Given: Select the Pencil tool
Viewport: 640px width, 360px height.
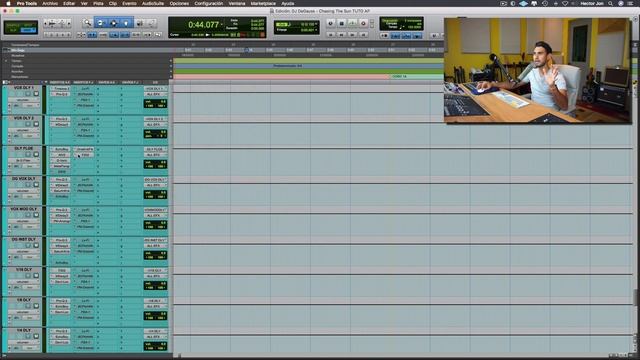Looking at the screenshot, I should 151,23.
